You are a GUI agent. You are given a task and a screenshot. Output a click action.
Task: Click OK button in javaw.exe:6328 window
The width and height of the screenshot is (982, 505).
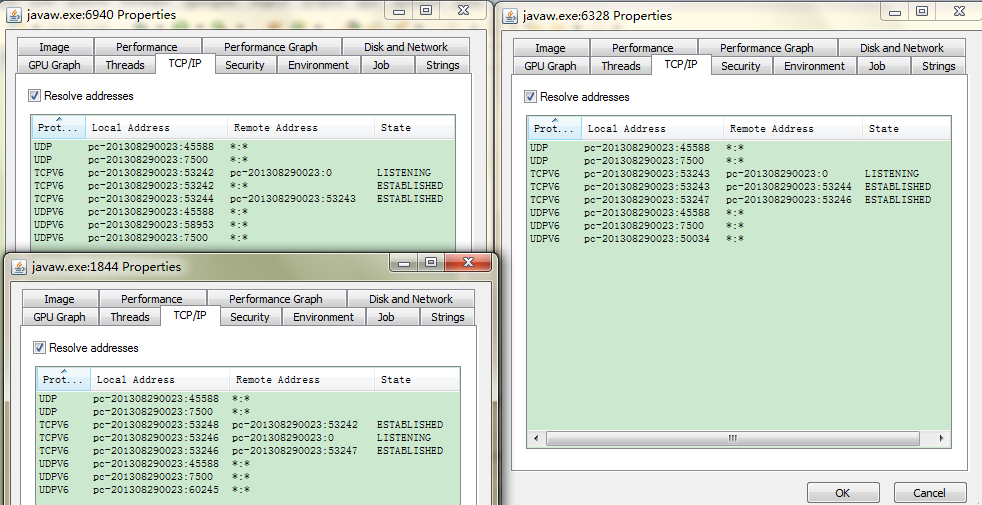[843, 493]
